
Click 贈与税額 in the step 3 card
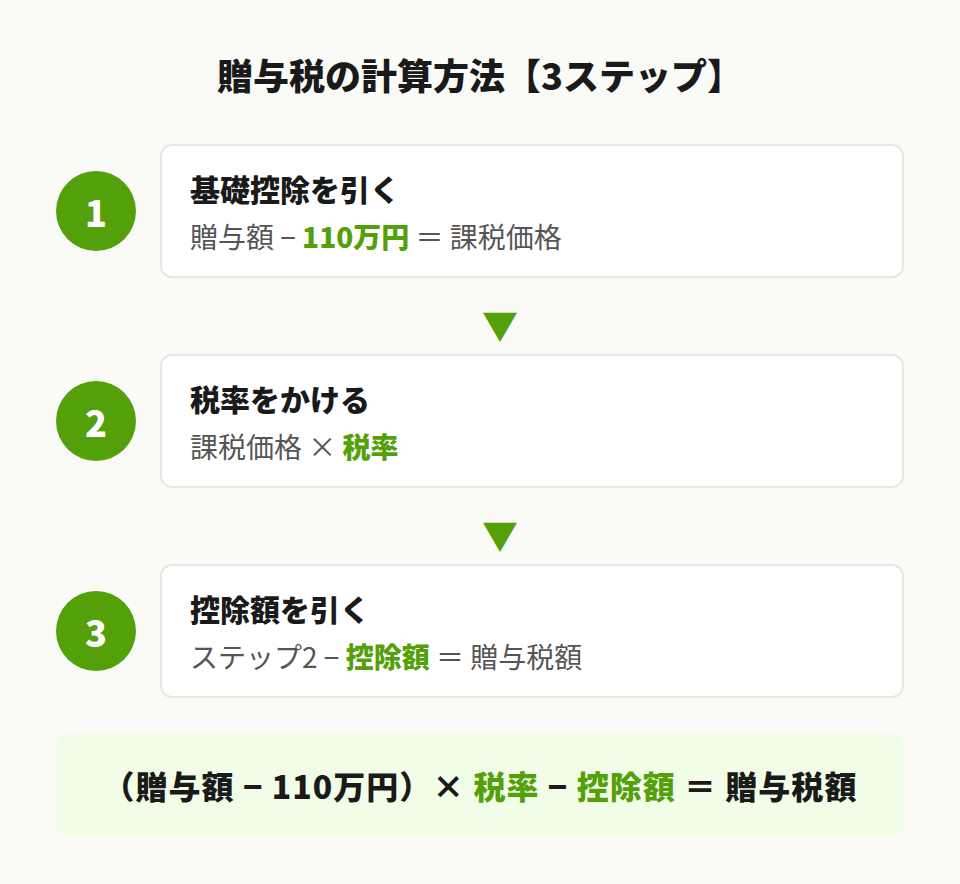pos(526,658)
